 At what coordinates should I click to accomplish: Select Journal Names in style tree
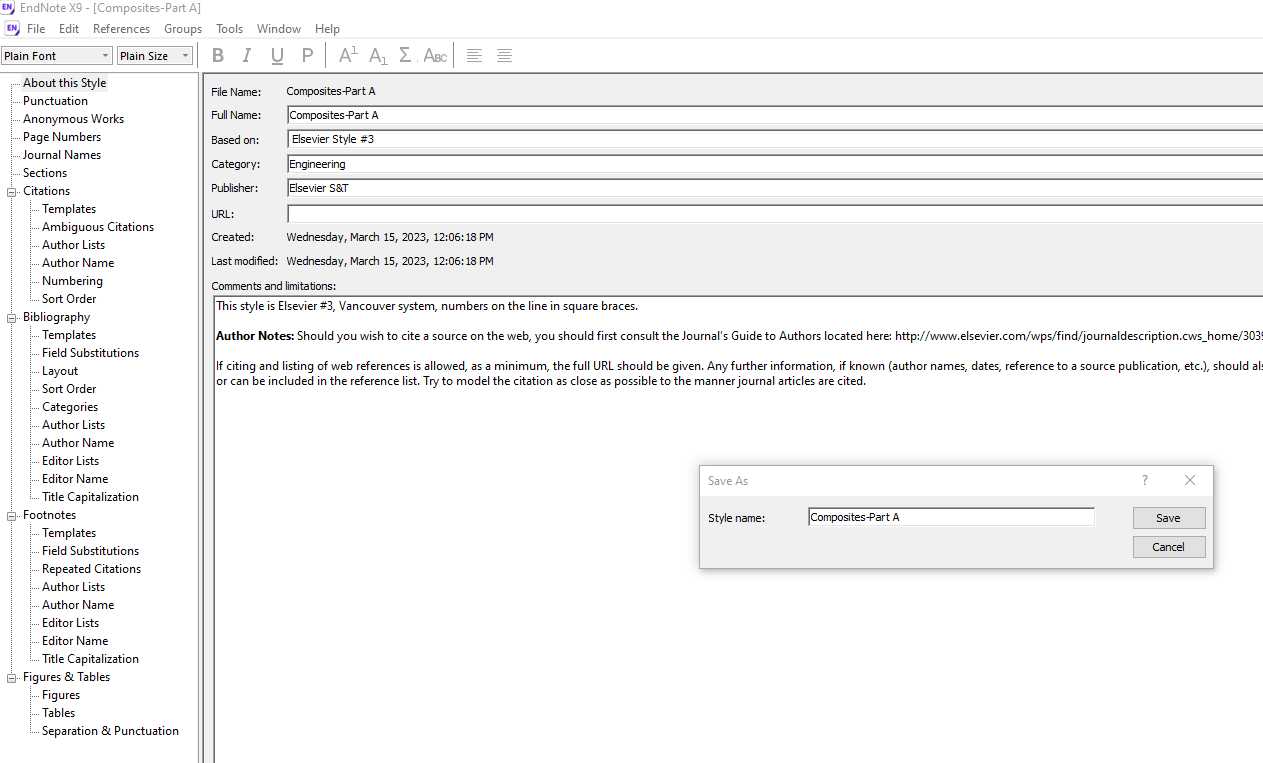[x=61, y=155]
